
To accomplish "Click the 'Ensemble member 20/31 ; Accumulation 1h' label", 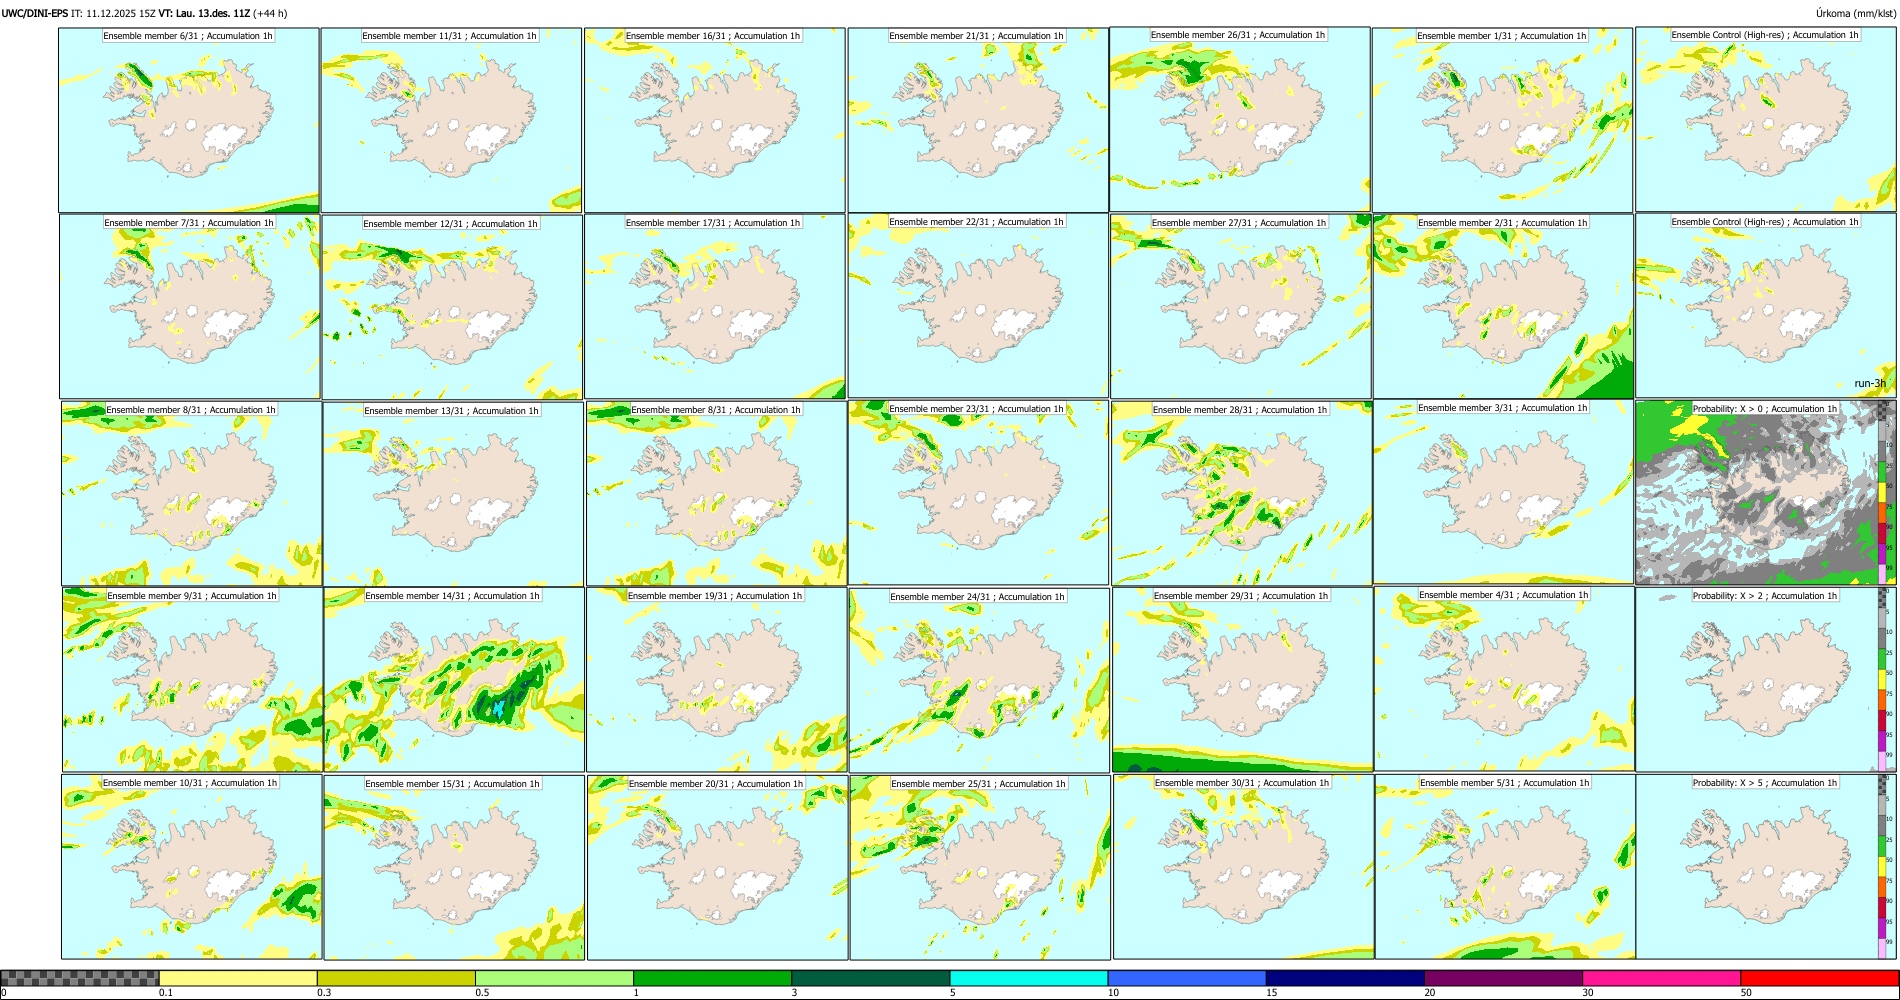I will (716, 784).
